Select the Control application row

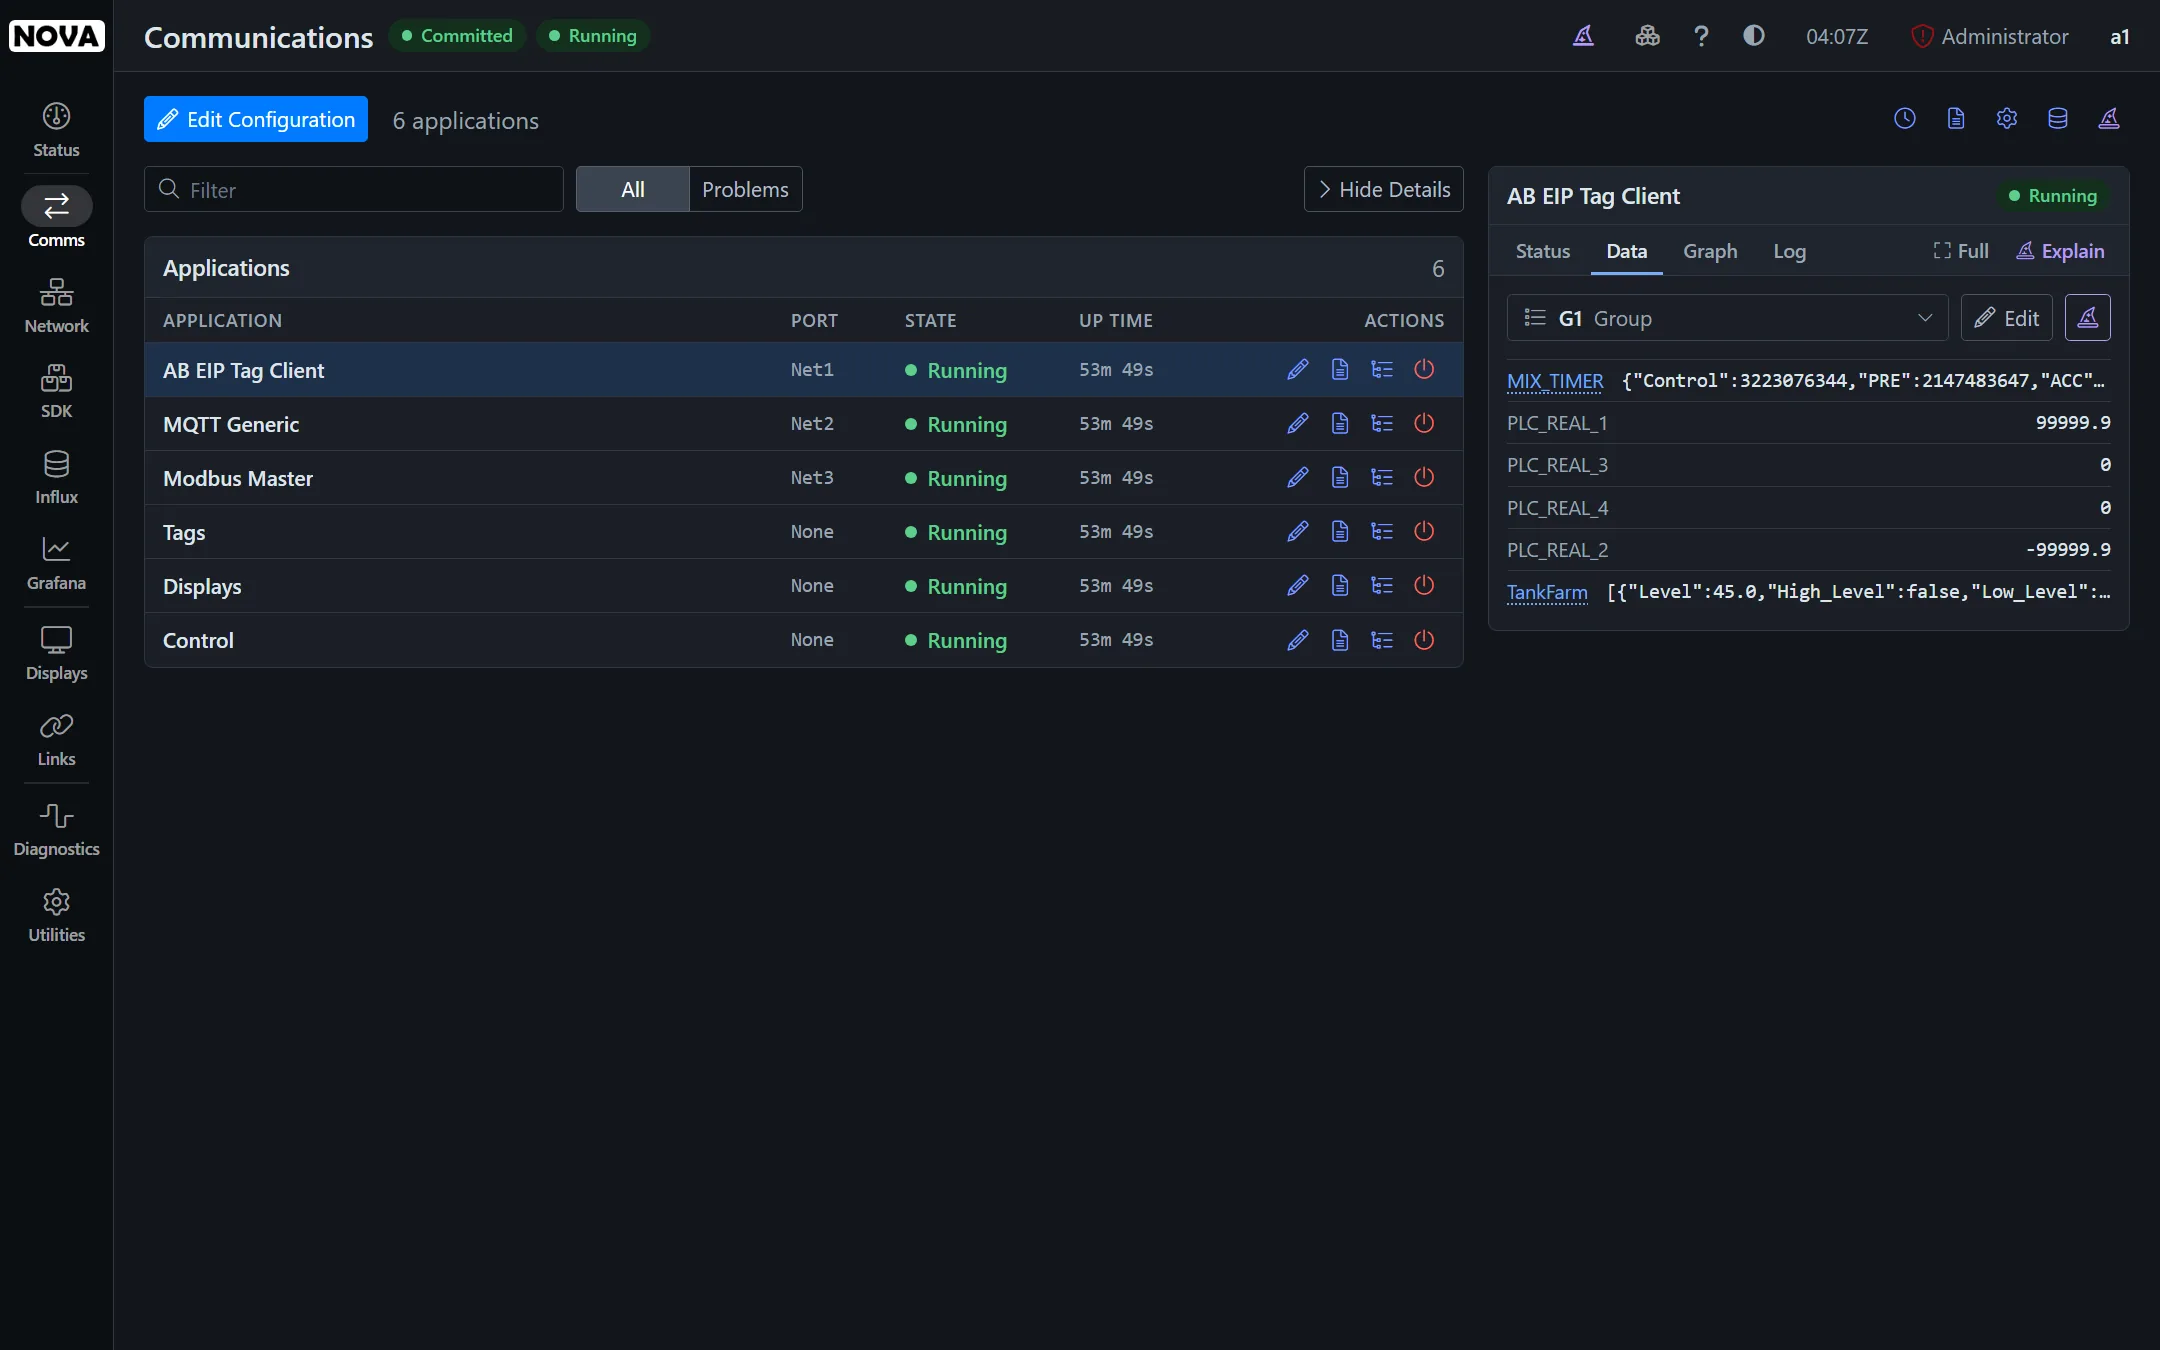(x=803, y=640)
